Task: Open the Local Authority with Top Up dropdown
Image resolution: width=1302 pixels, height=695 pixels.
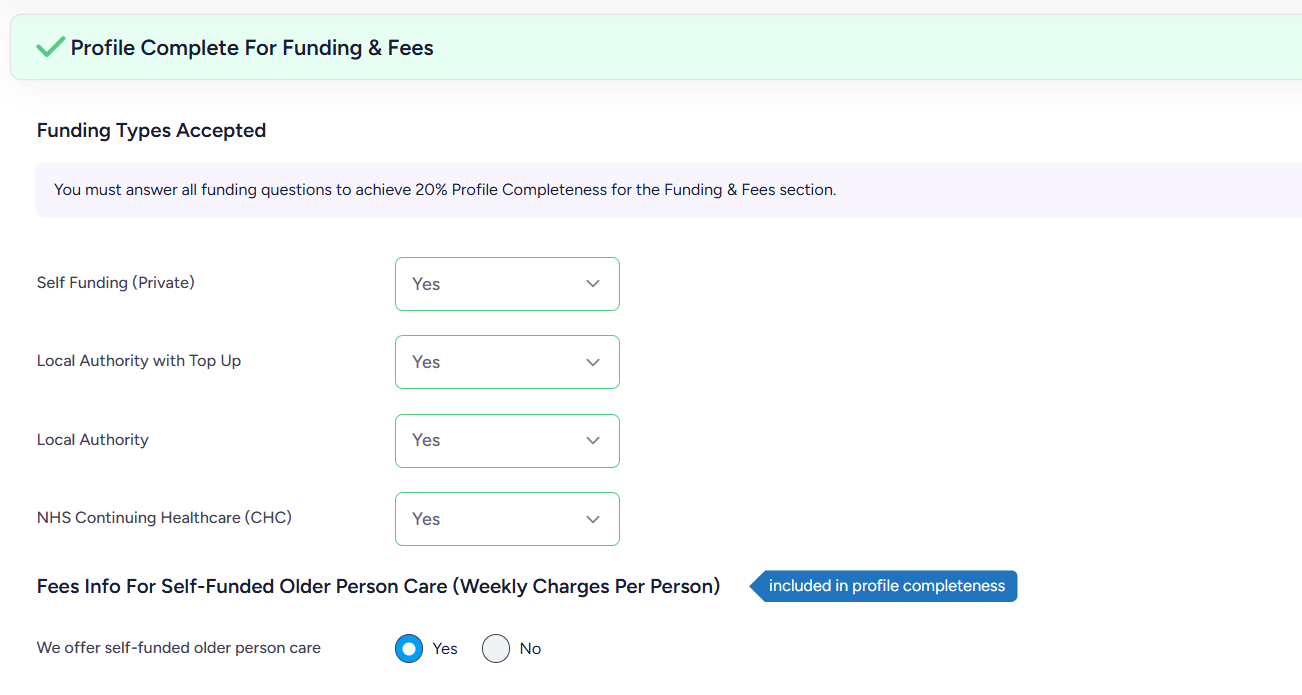Action: [x=507, y=362]
